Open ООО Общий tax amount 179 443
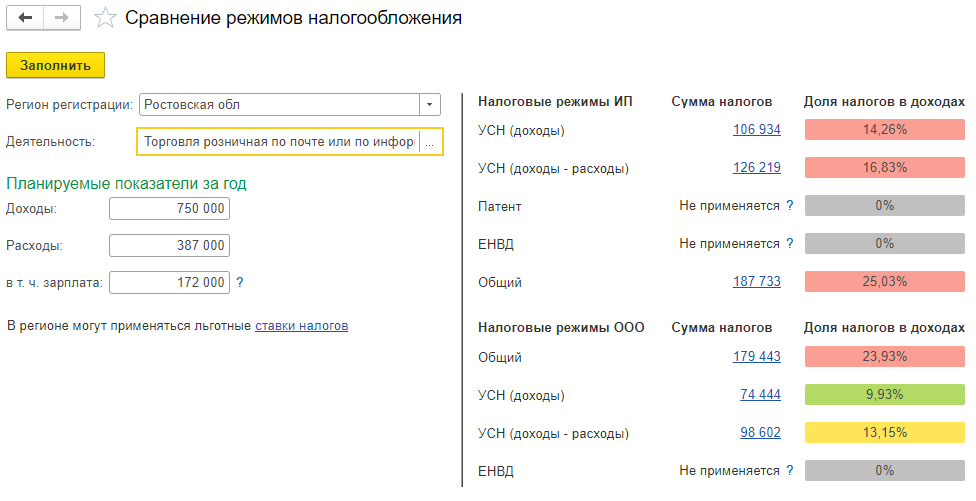This screenshot has height=501, width=976. (x=756, y=357)
